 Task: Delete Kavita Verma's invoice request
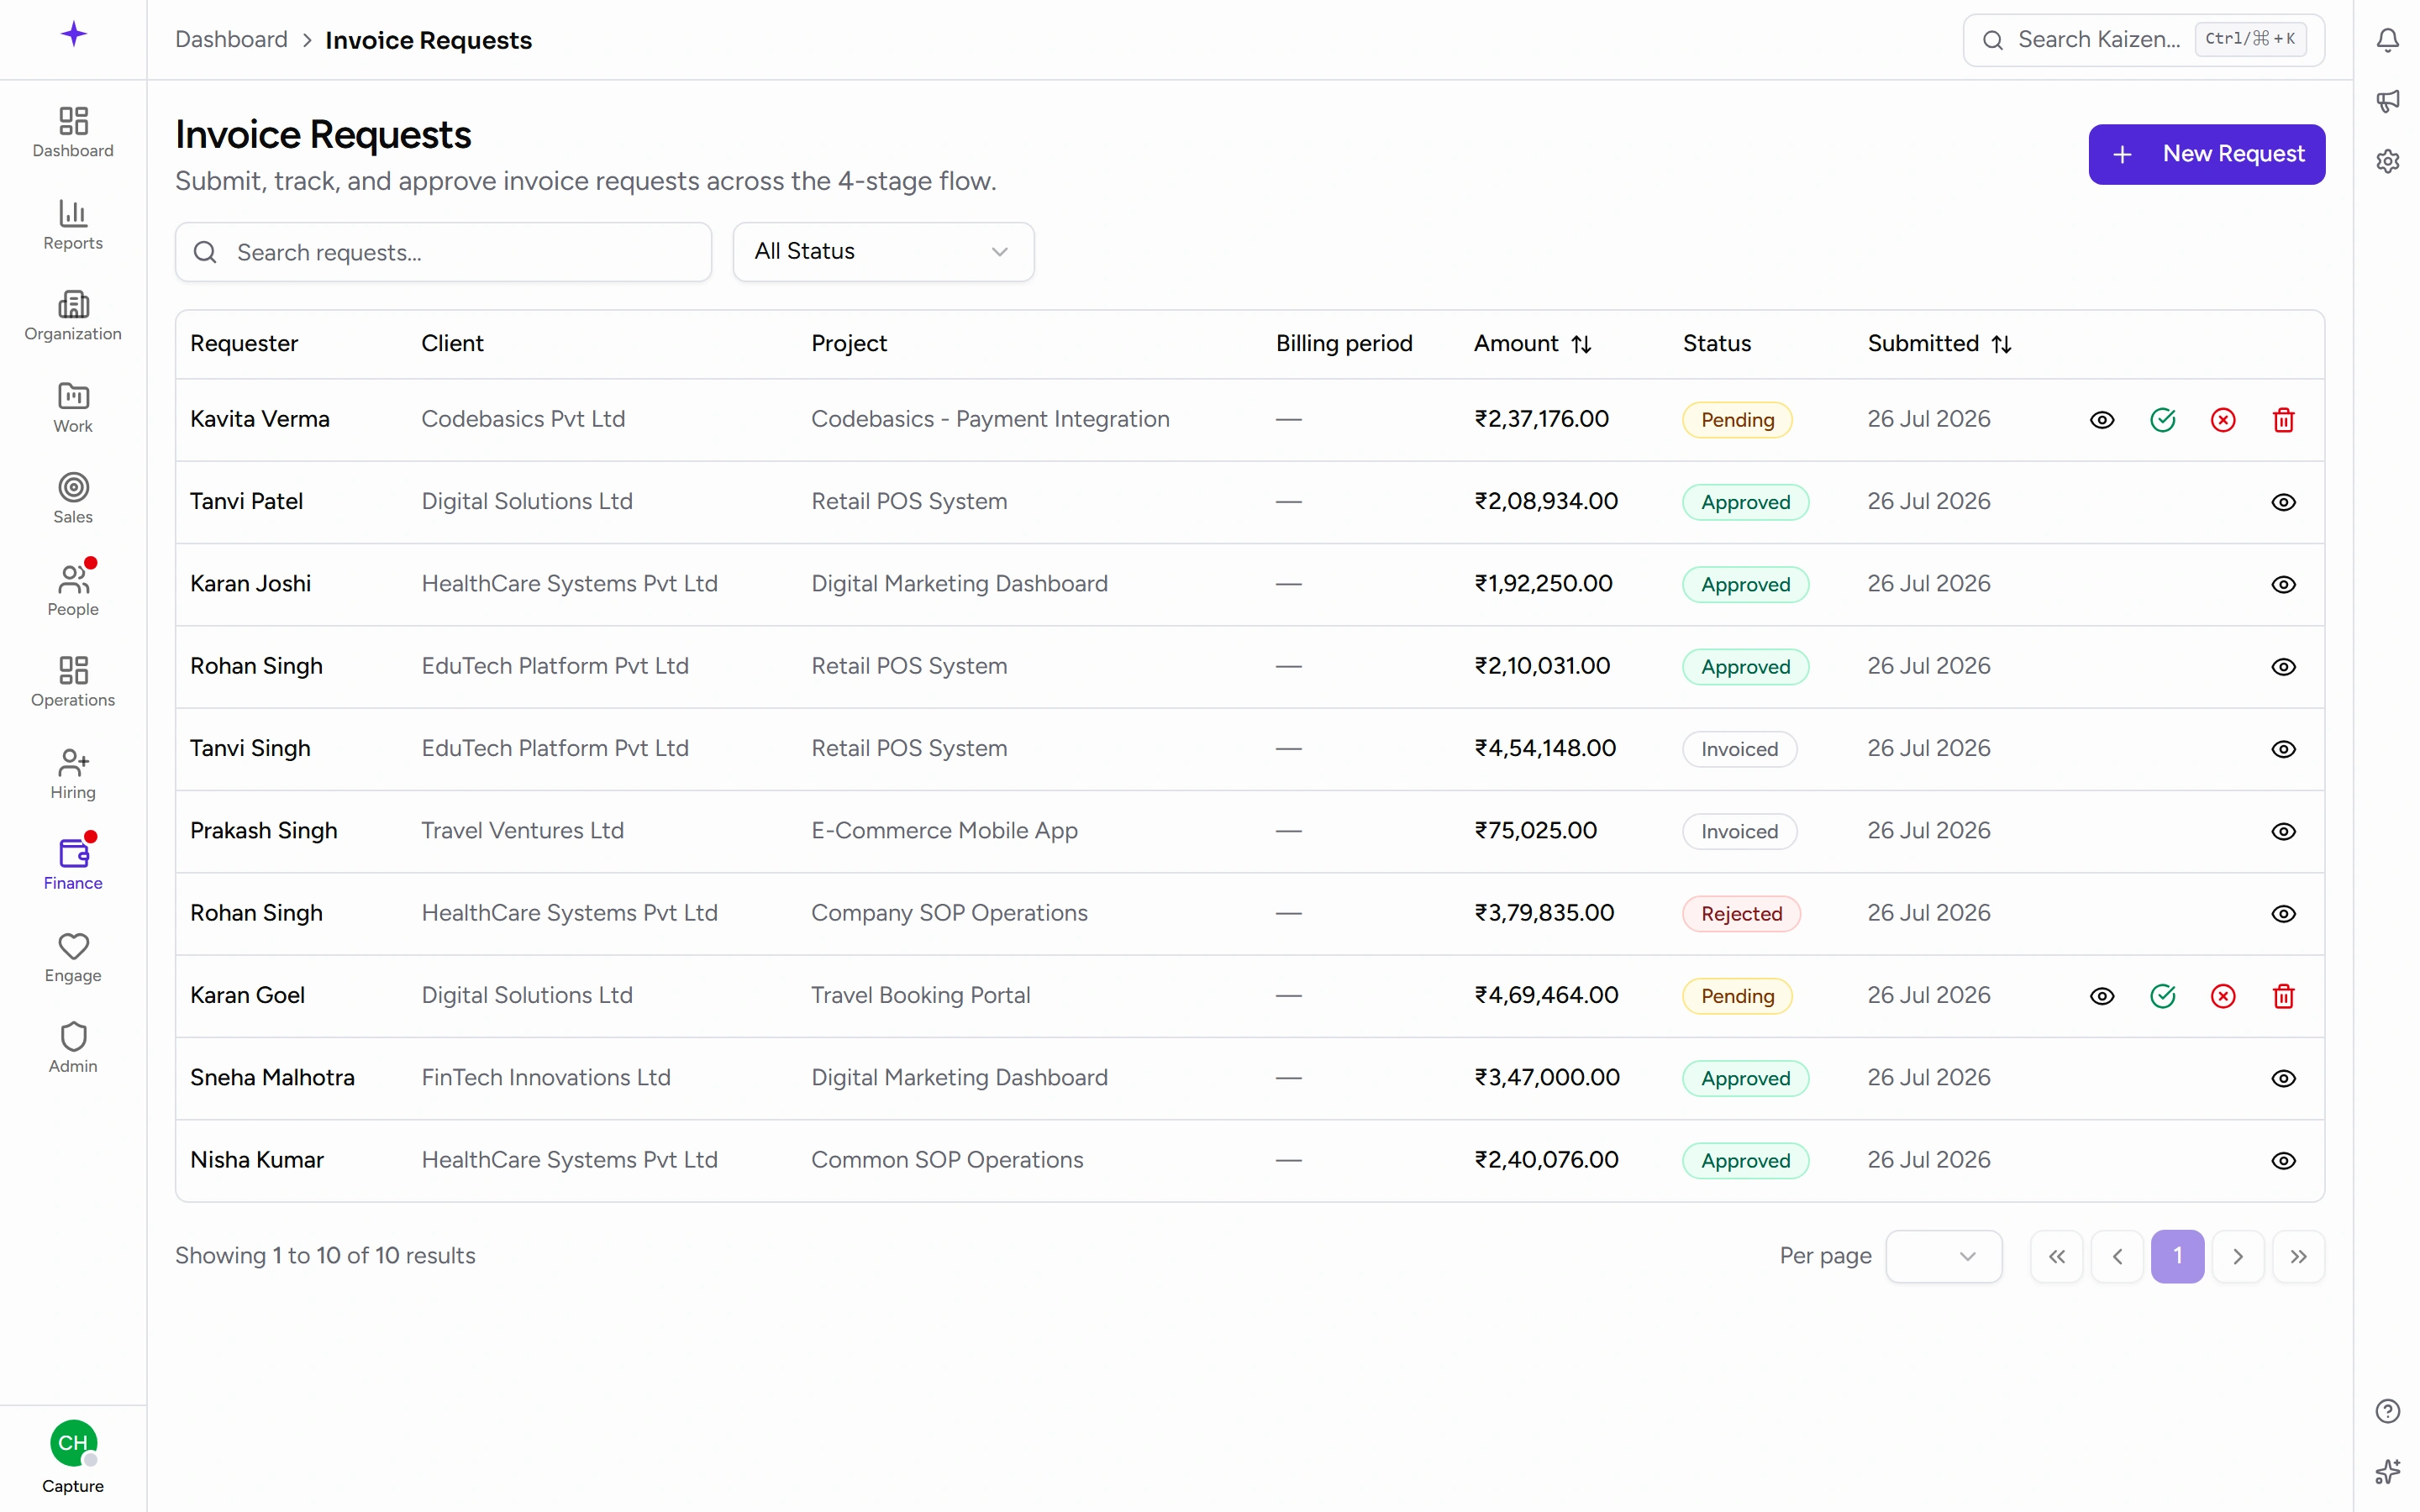[x=2283, y=420]
